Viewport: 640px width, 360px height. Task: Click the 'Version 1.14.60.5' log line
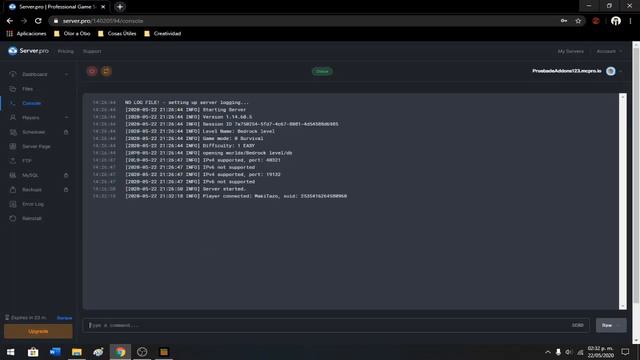188,117
